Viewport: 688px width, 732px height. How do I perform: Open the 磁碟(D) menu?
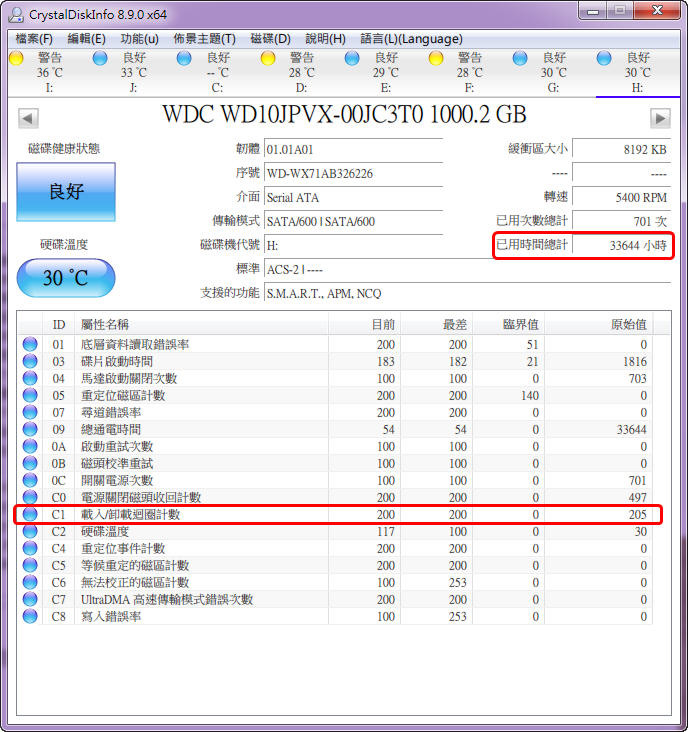point(270,39)
